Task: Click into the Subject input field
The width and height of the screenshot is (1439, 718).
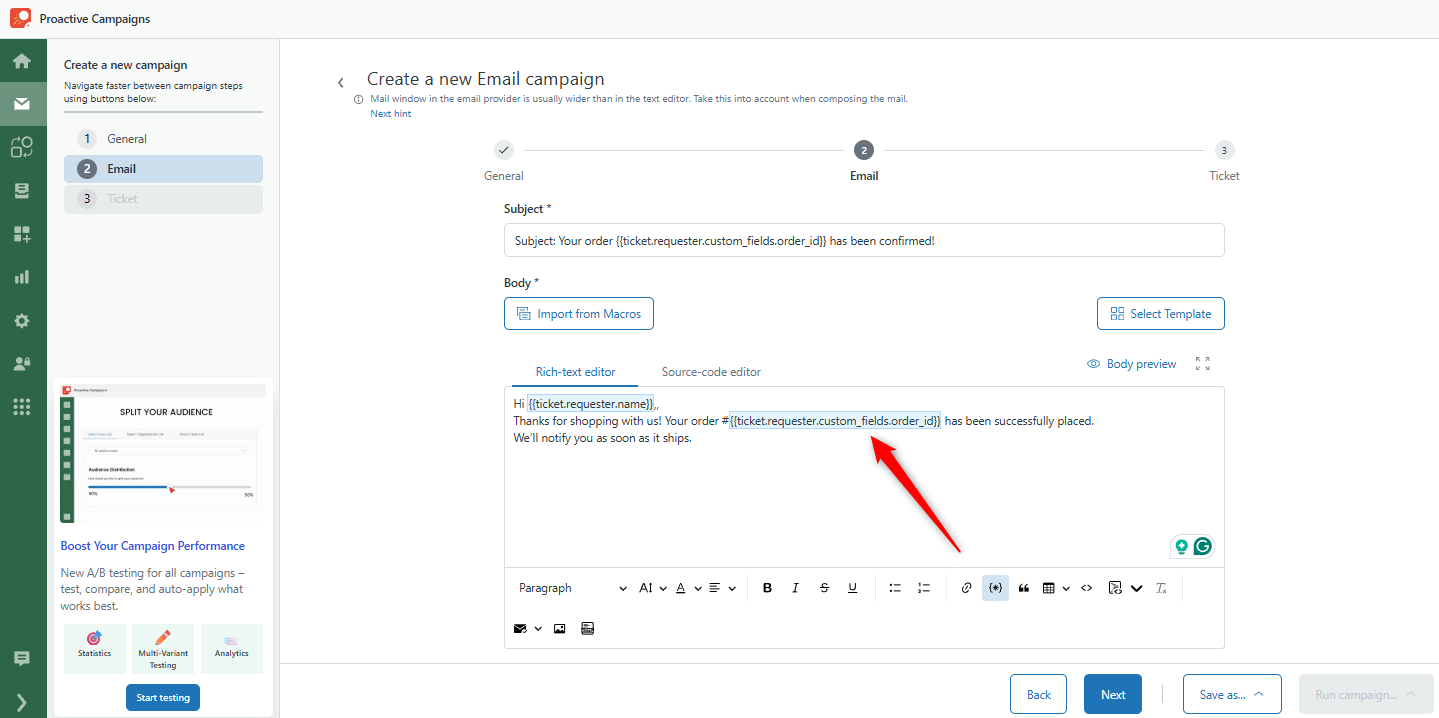Action: [863, 241]
